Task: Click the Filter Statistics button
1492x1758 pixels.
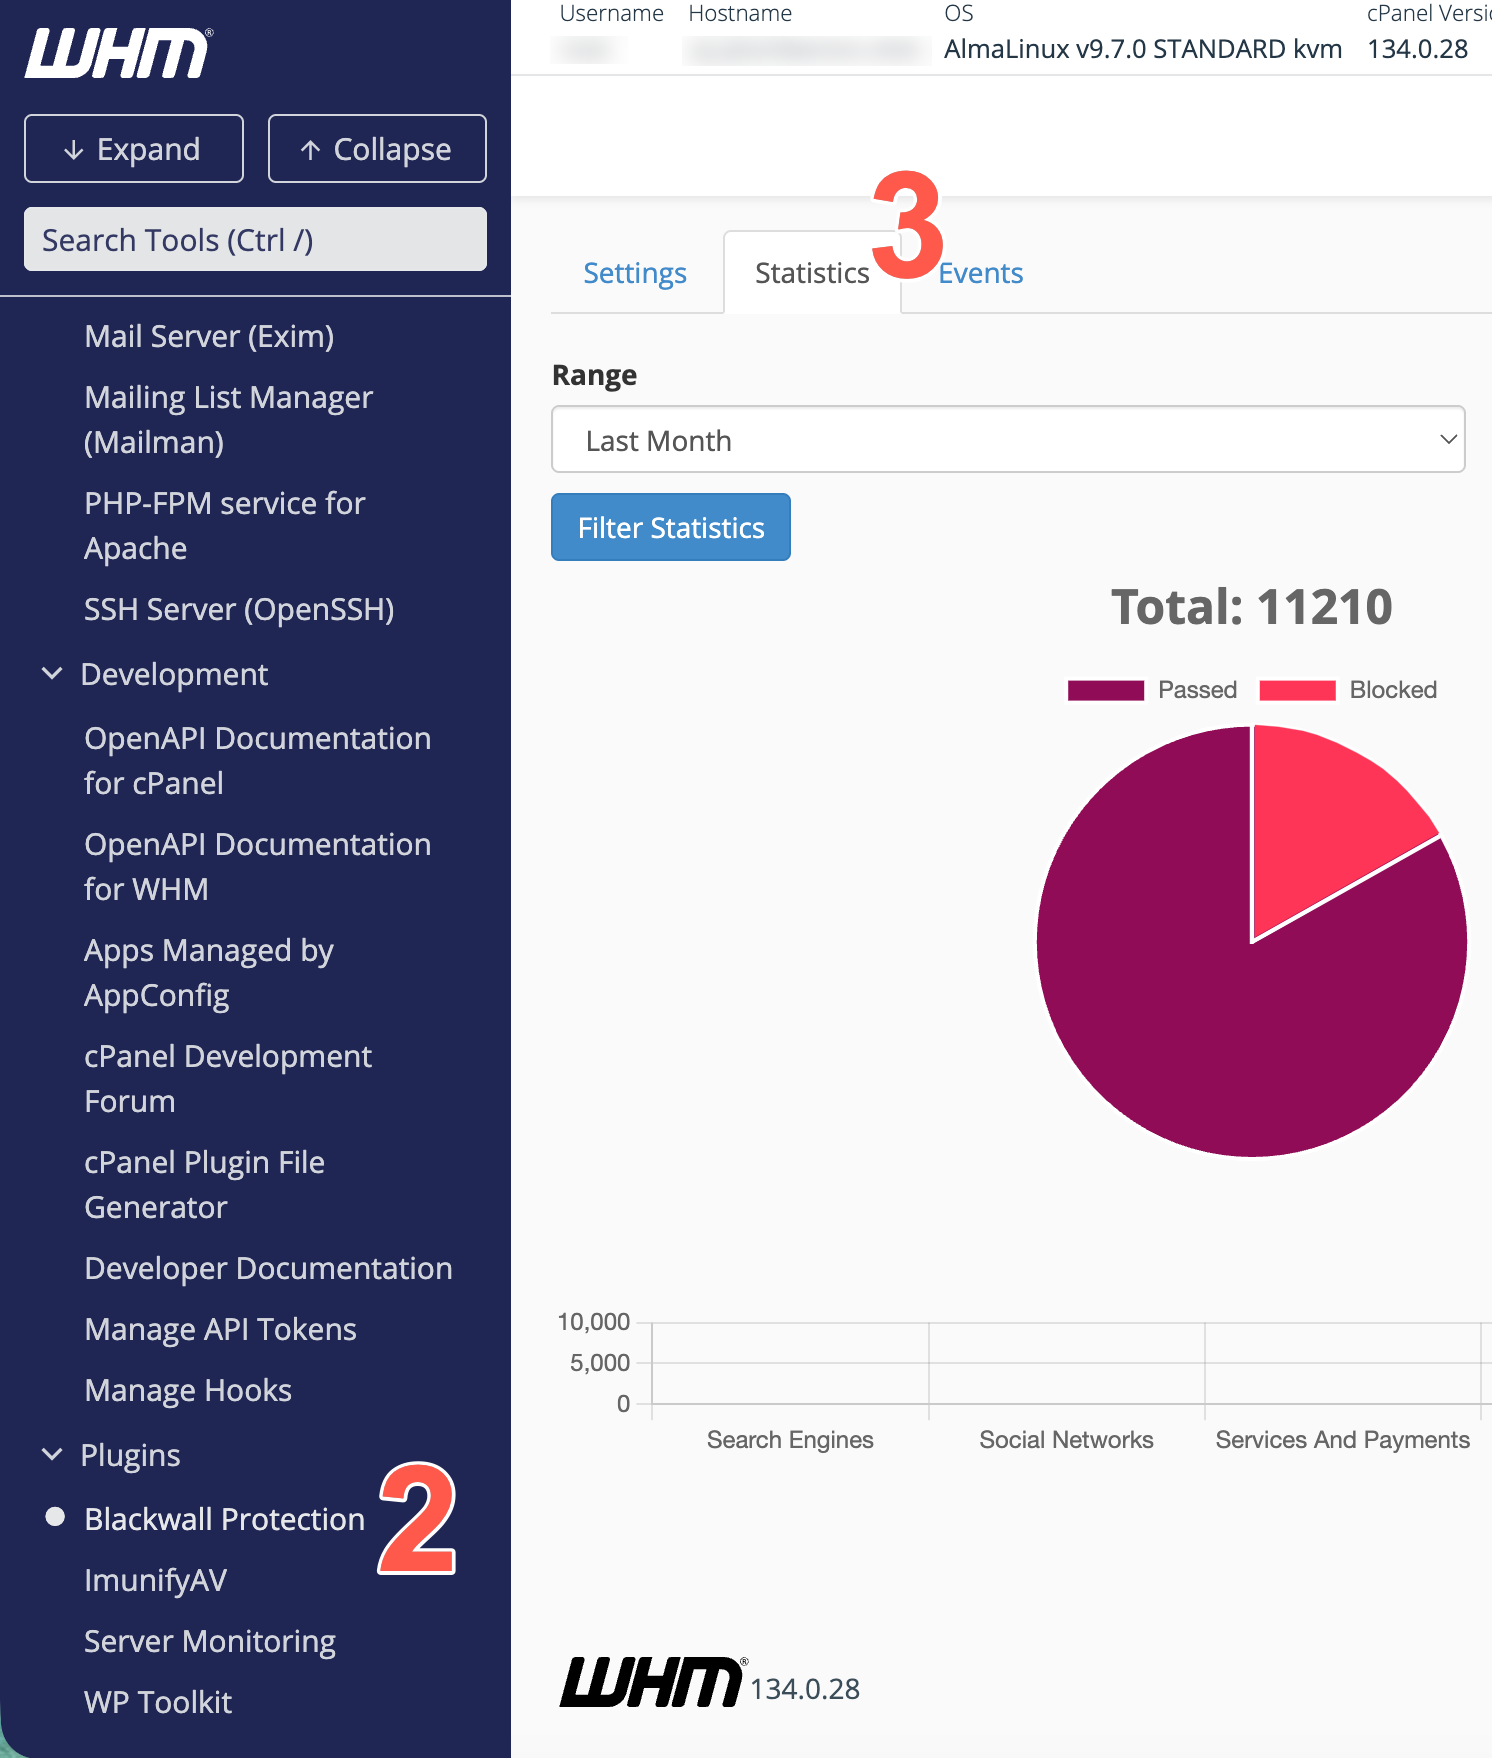Action: pyautogui.click(x=671, y=527)
